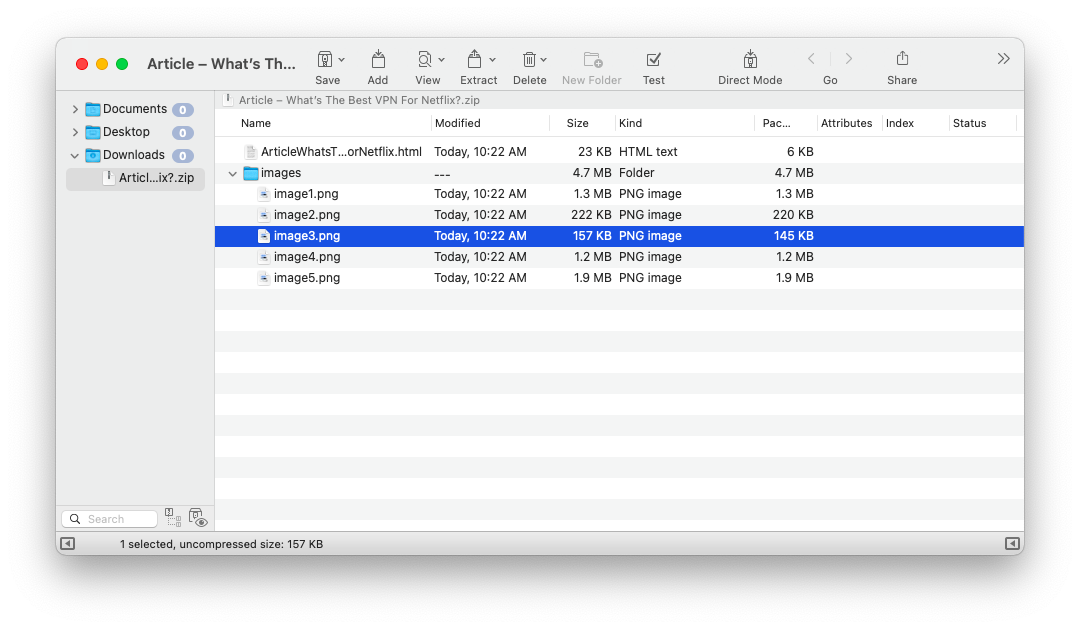
Task: Sort files by the Name column
Action: click(255, 123)
